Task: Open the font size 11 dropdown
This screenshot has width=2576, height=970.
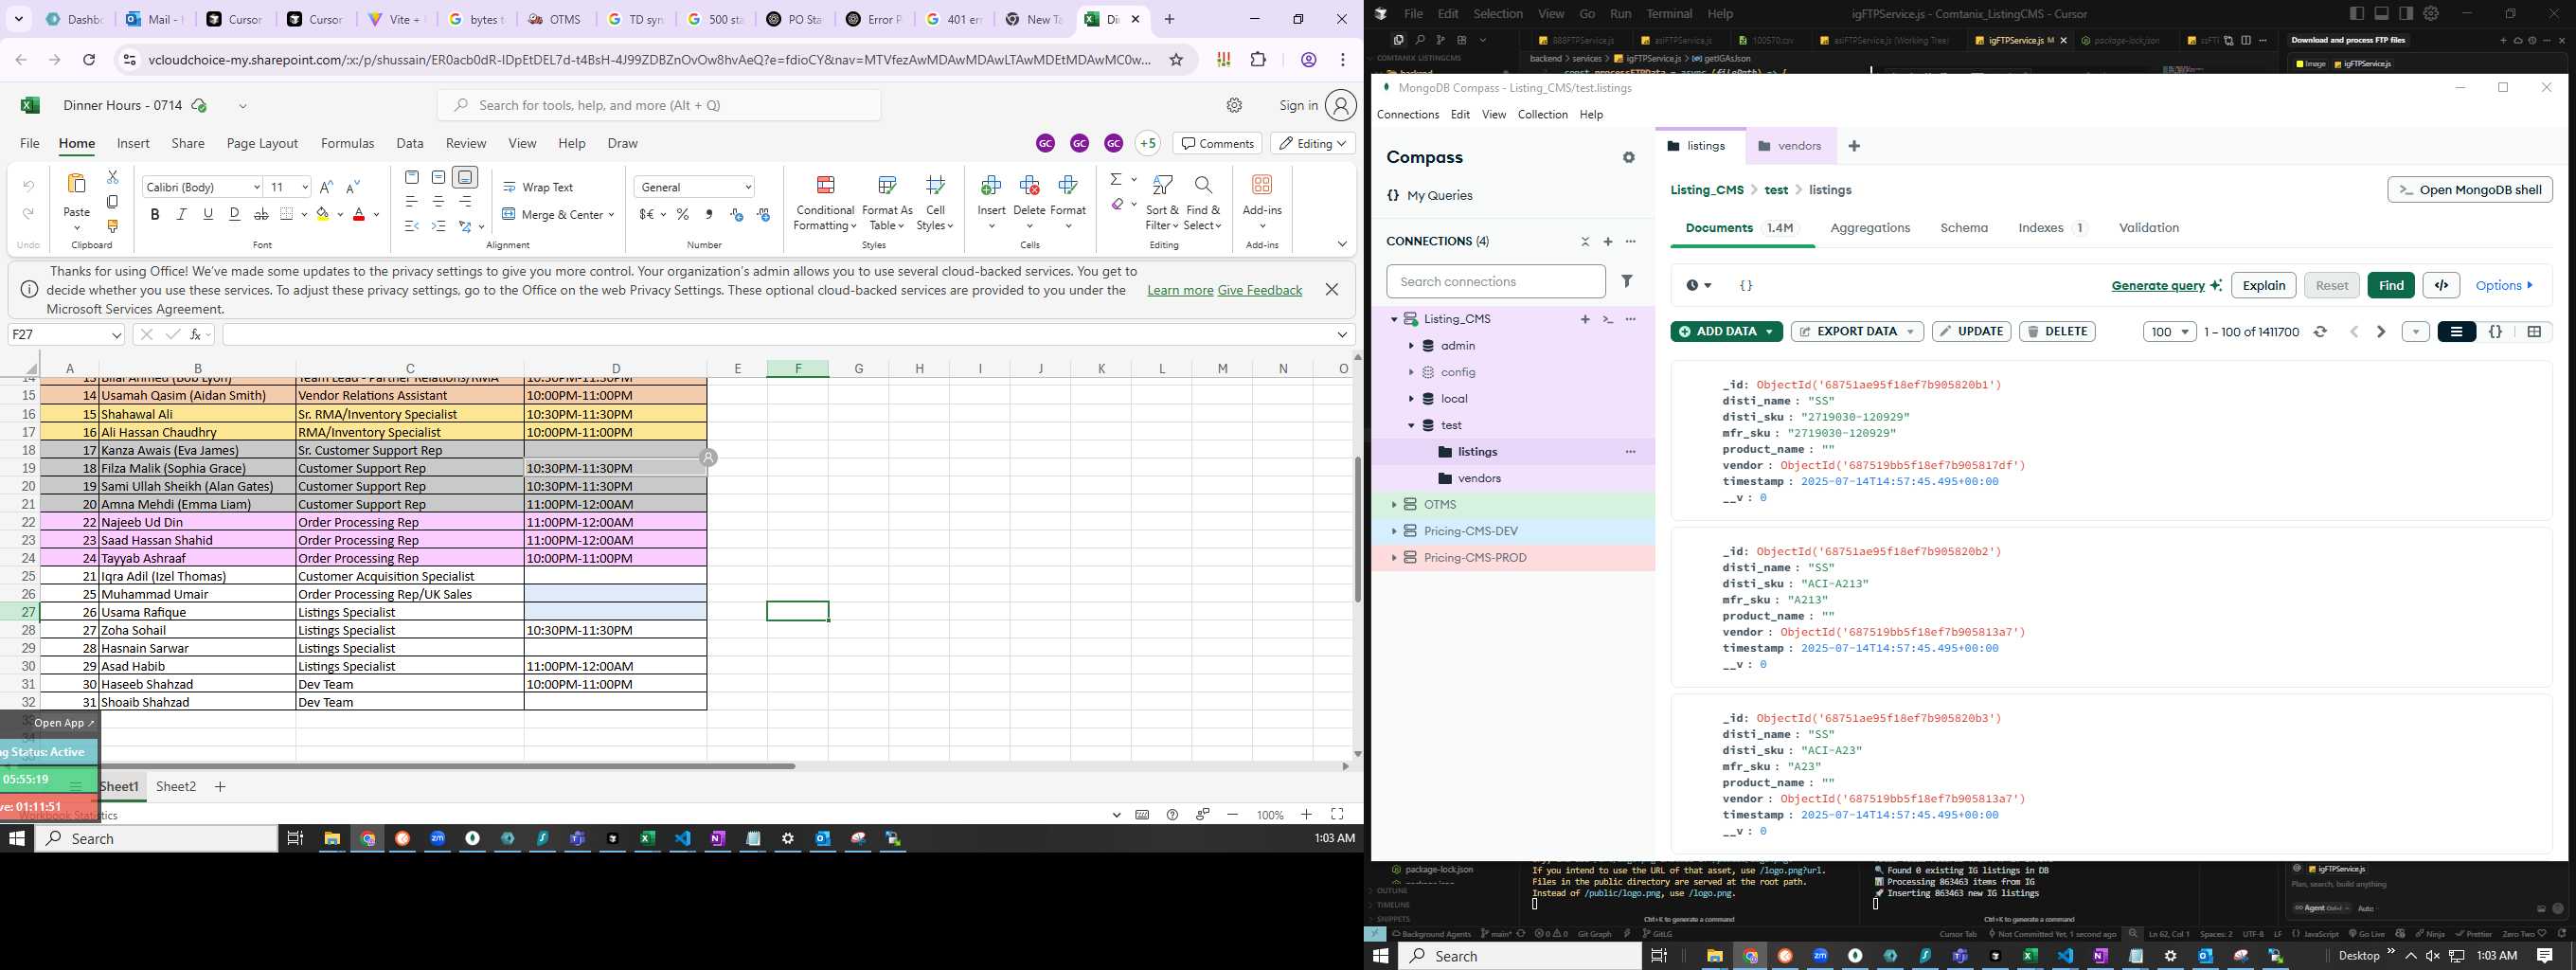Action: [304, 187]
